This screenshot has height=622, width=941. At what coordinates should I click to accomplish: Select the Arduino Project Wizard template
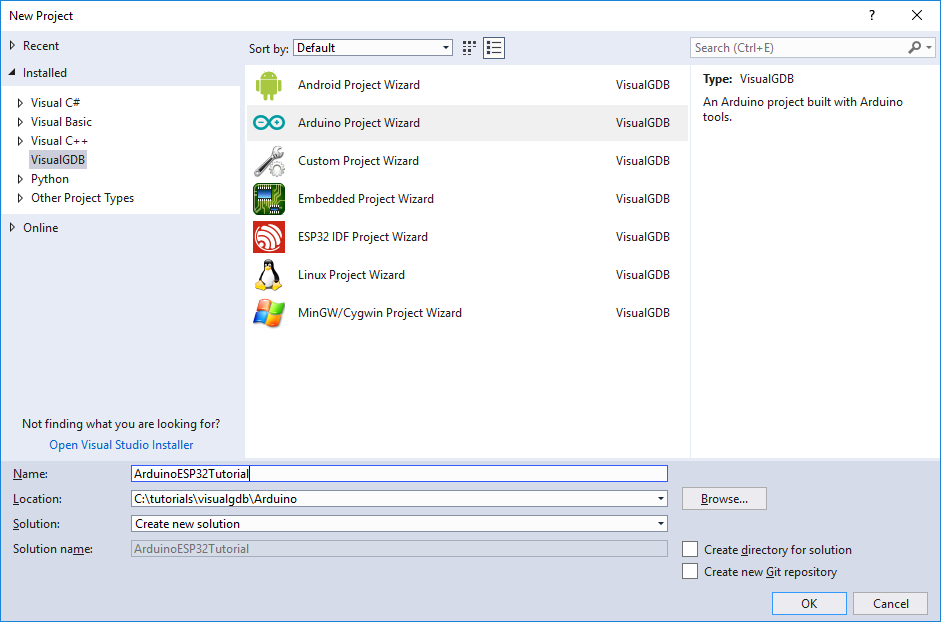(467, 123)
